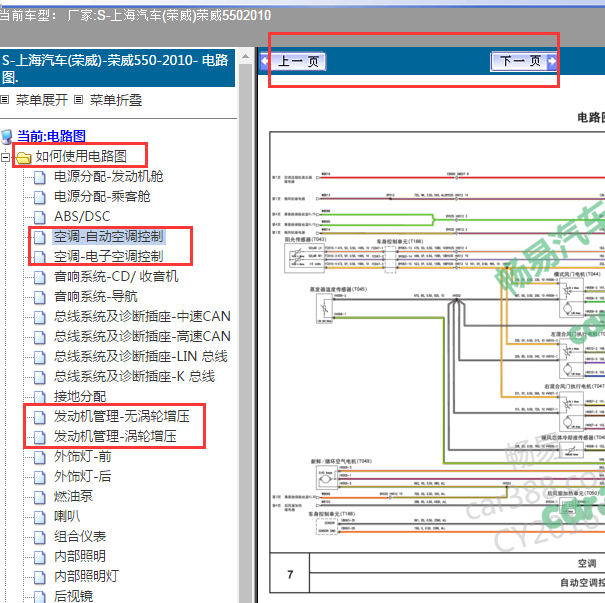Click page icon of 外饰灯-后
This screenshot has width=605, height=603.
point(39,478)
